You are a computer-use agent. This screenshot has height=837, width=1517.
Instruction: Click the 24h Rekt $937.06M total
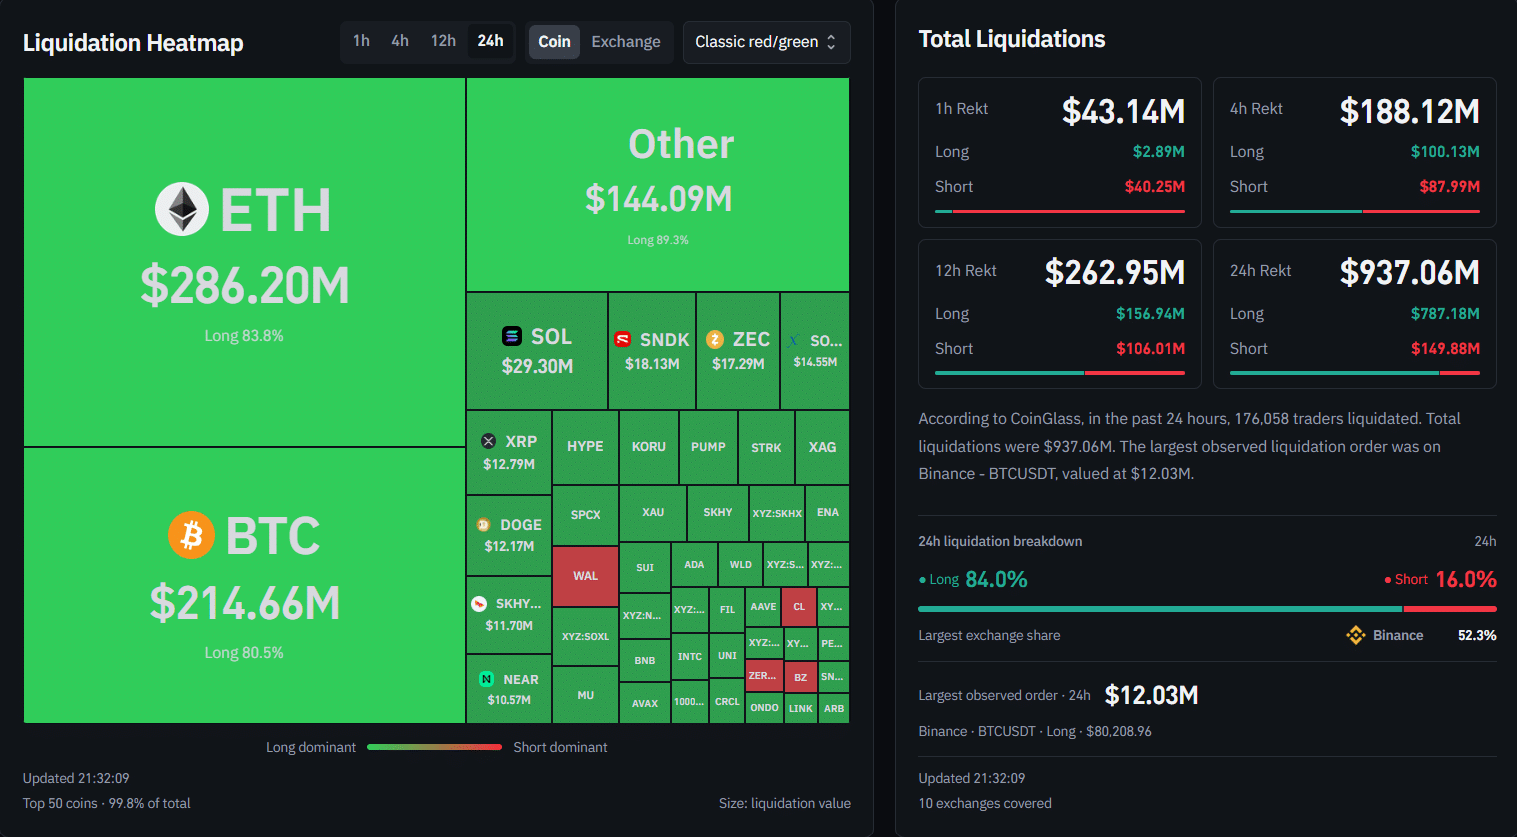1410,272
